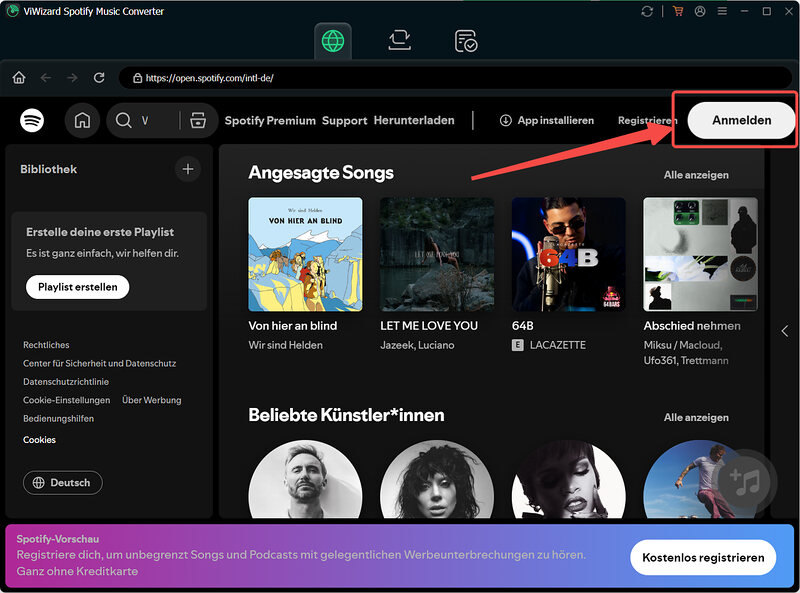
Task: Click Von hier an blind title
Action: point(292,326)
